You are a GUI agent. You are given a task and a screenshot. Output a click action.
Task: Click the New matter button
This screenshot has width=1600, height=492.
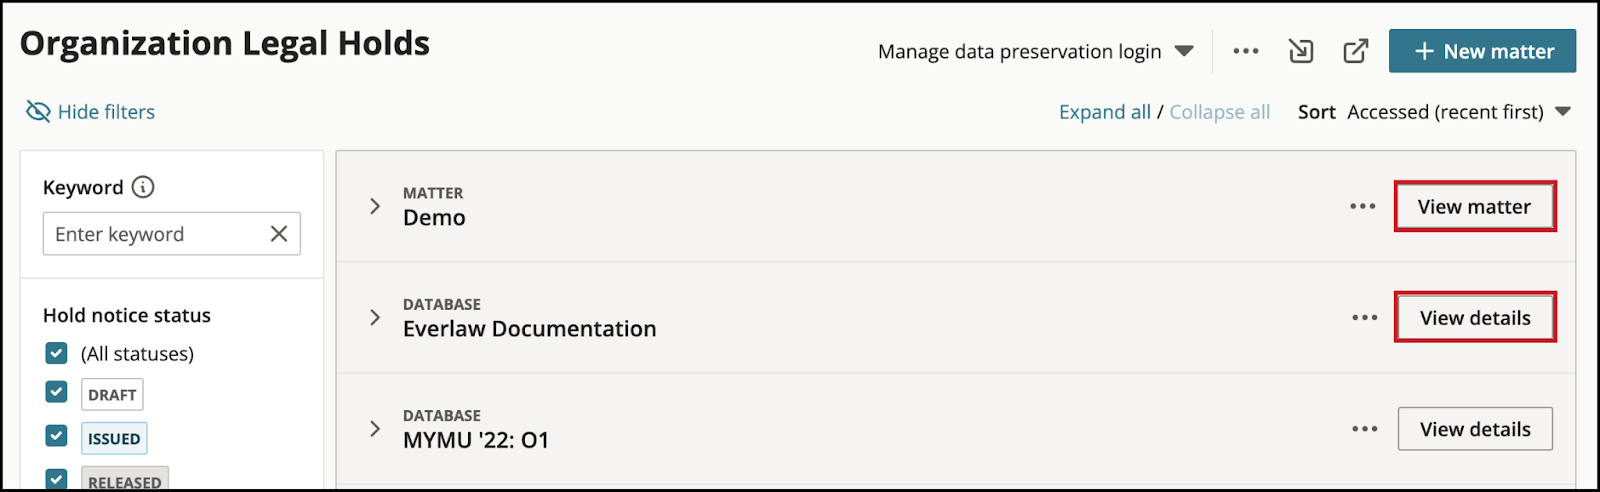click(x=1482, y=51)
